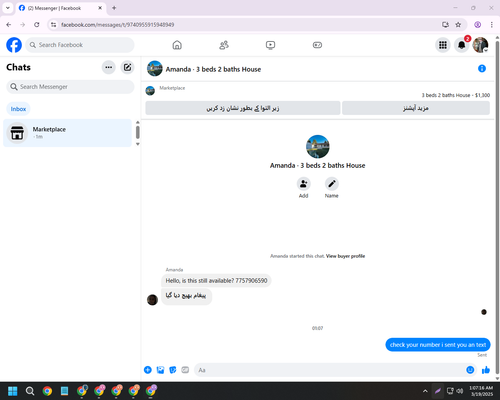The image size is (500, 400).
Task: Open conversation information icon
Action: (x=482, y=68)
